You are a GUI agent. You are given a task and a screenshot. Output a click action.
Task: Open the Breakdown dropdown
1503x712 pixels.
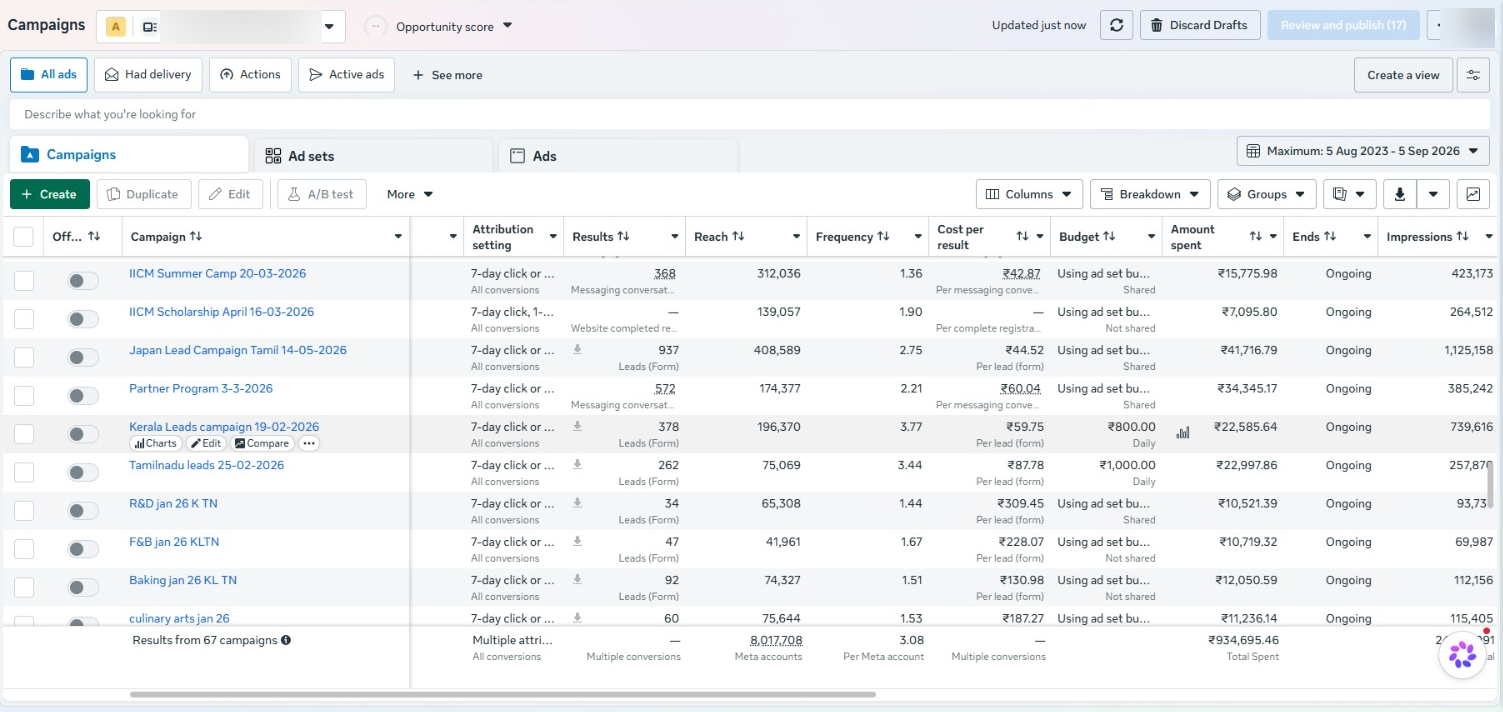click(1150, 194)
